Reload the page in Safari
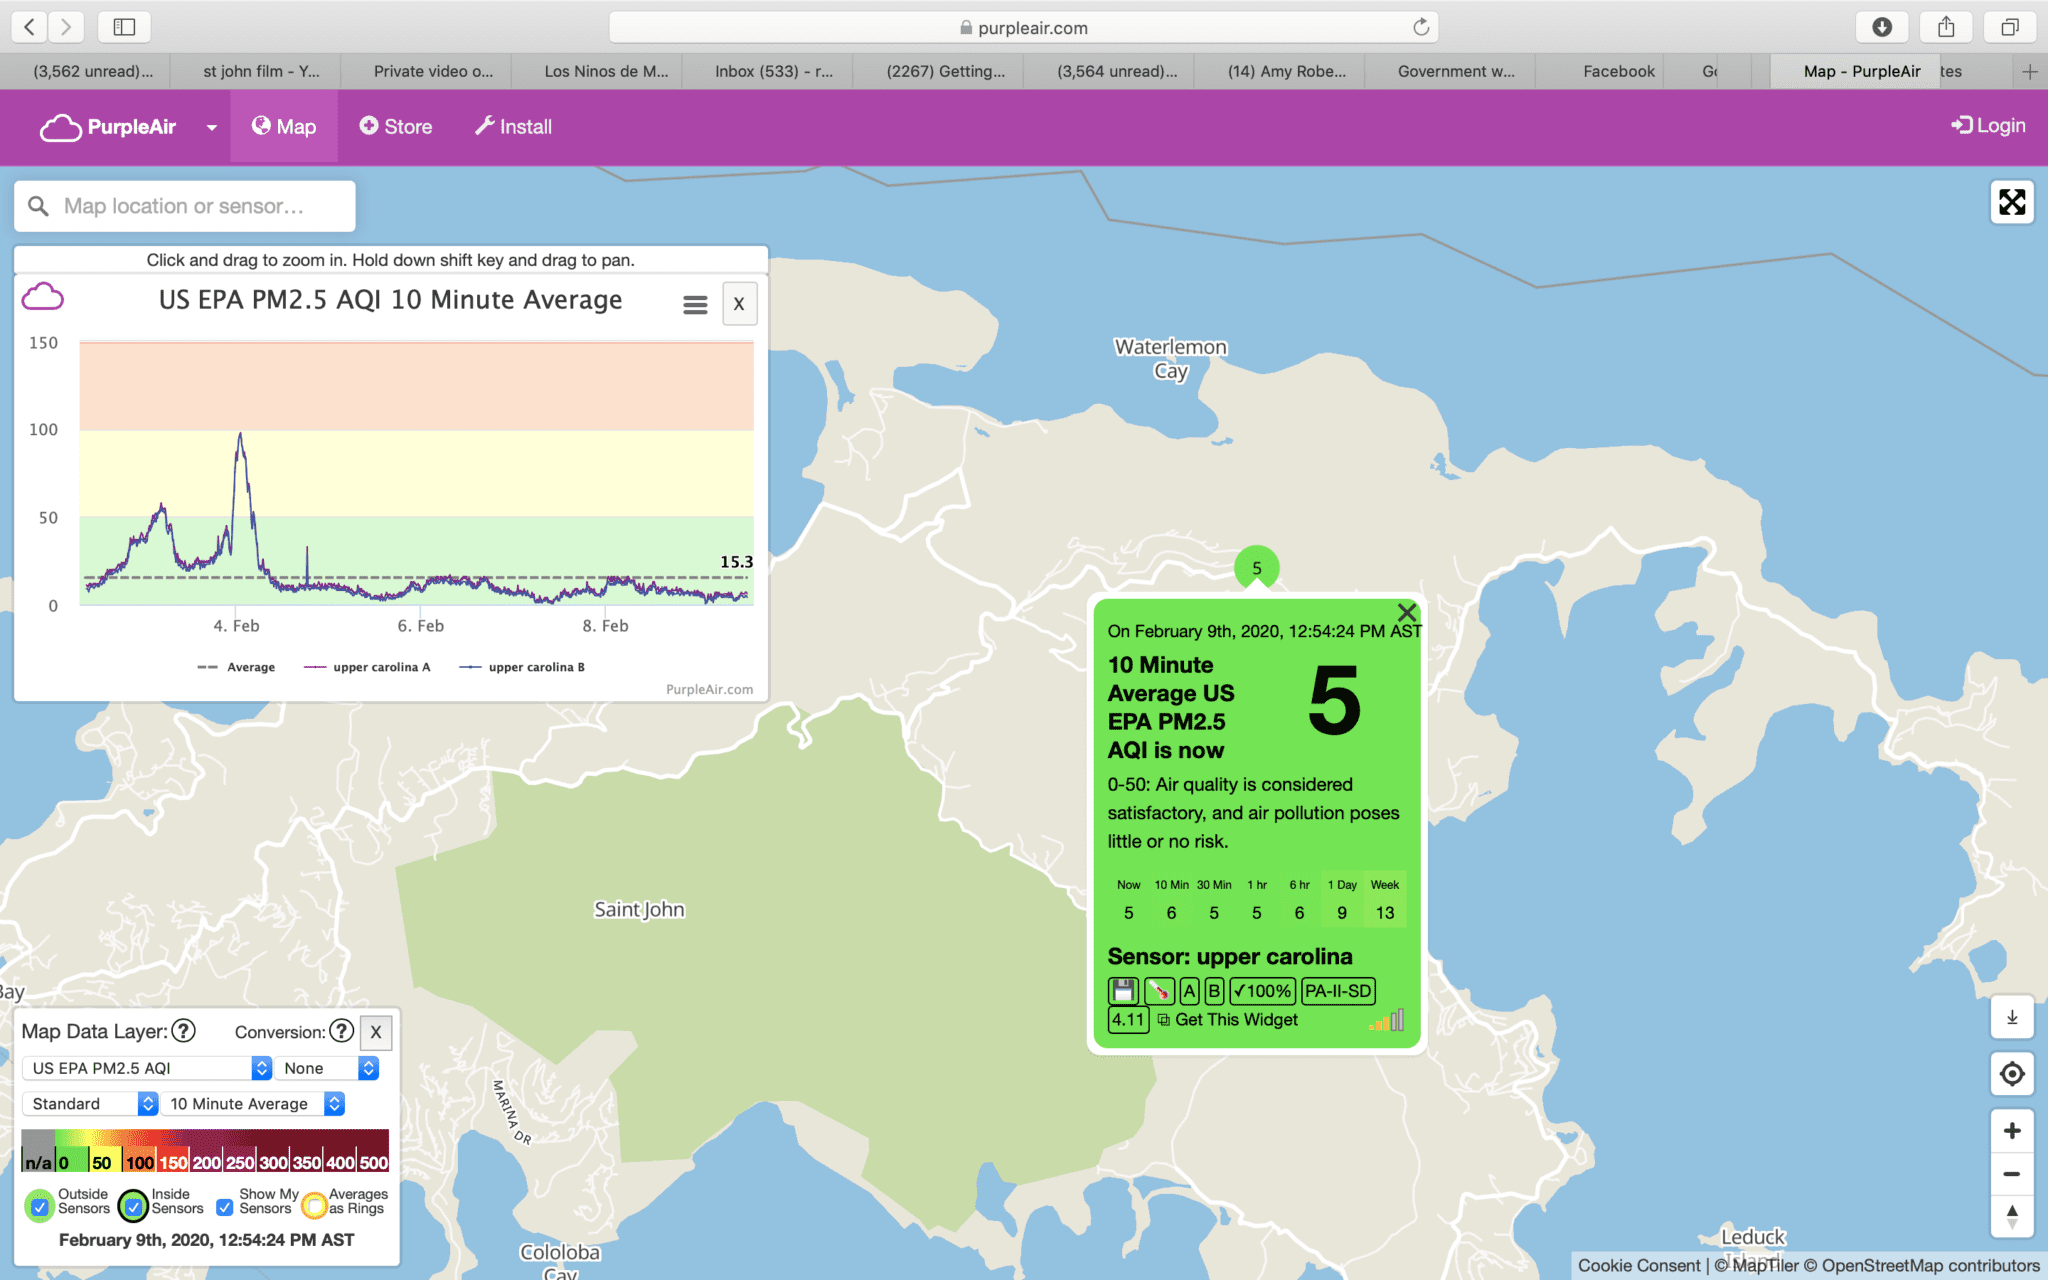This screenshot has width=2048, height=1280. click(x=1420, y=27)
